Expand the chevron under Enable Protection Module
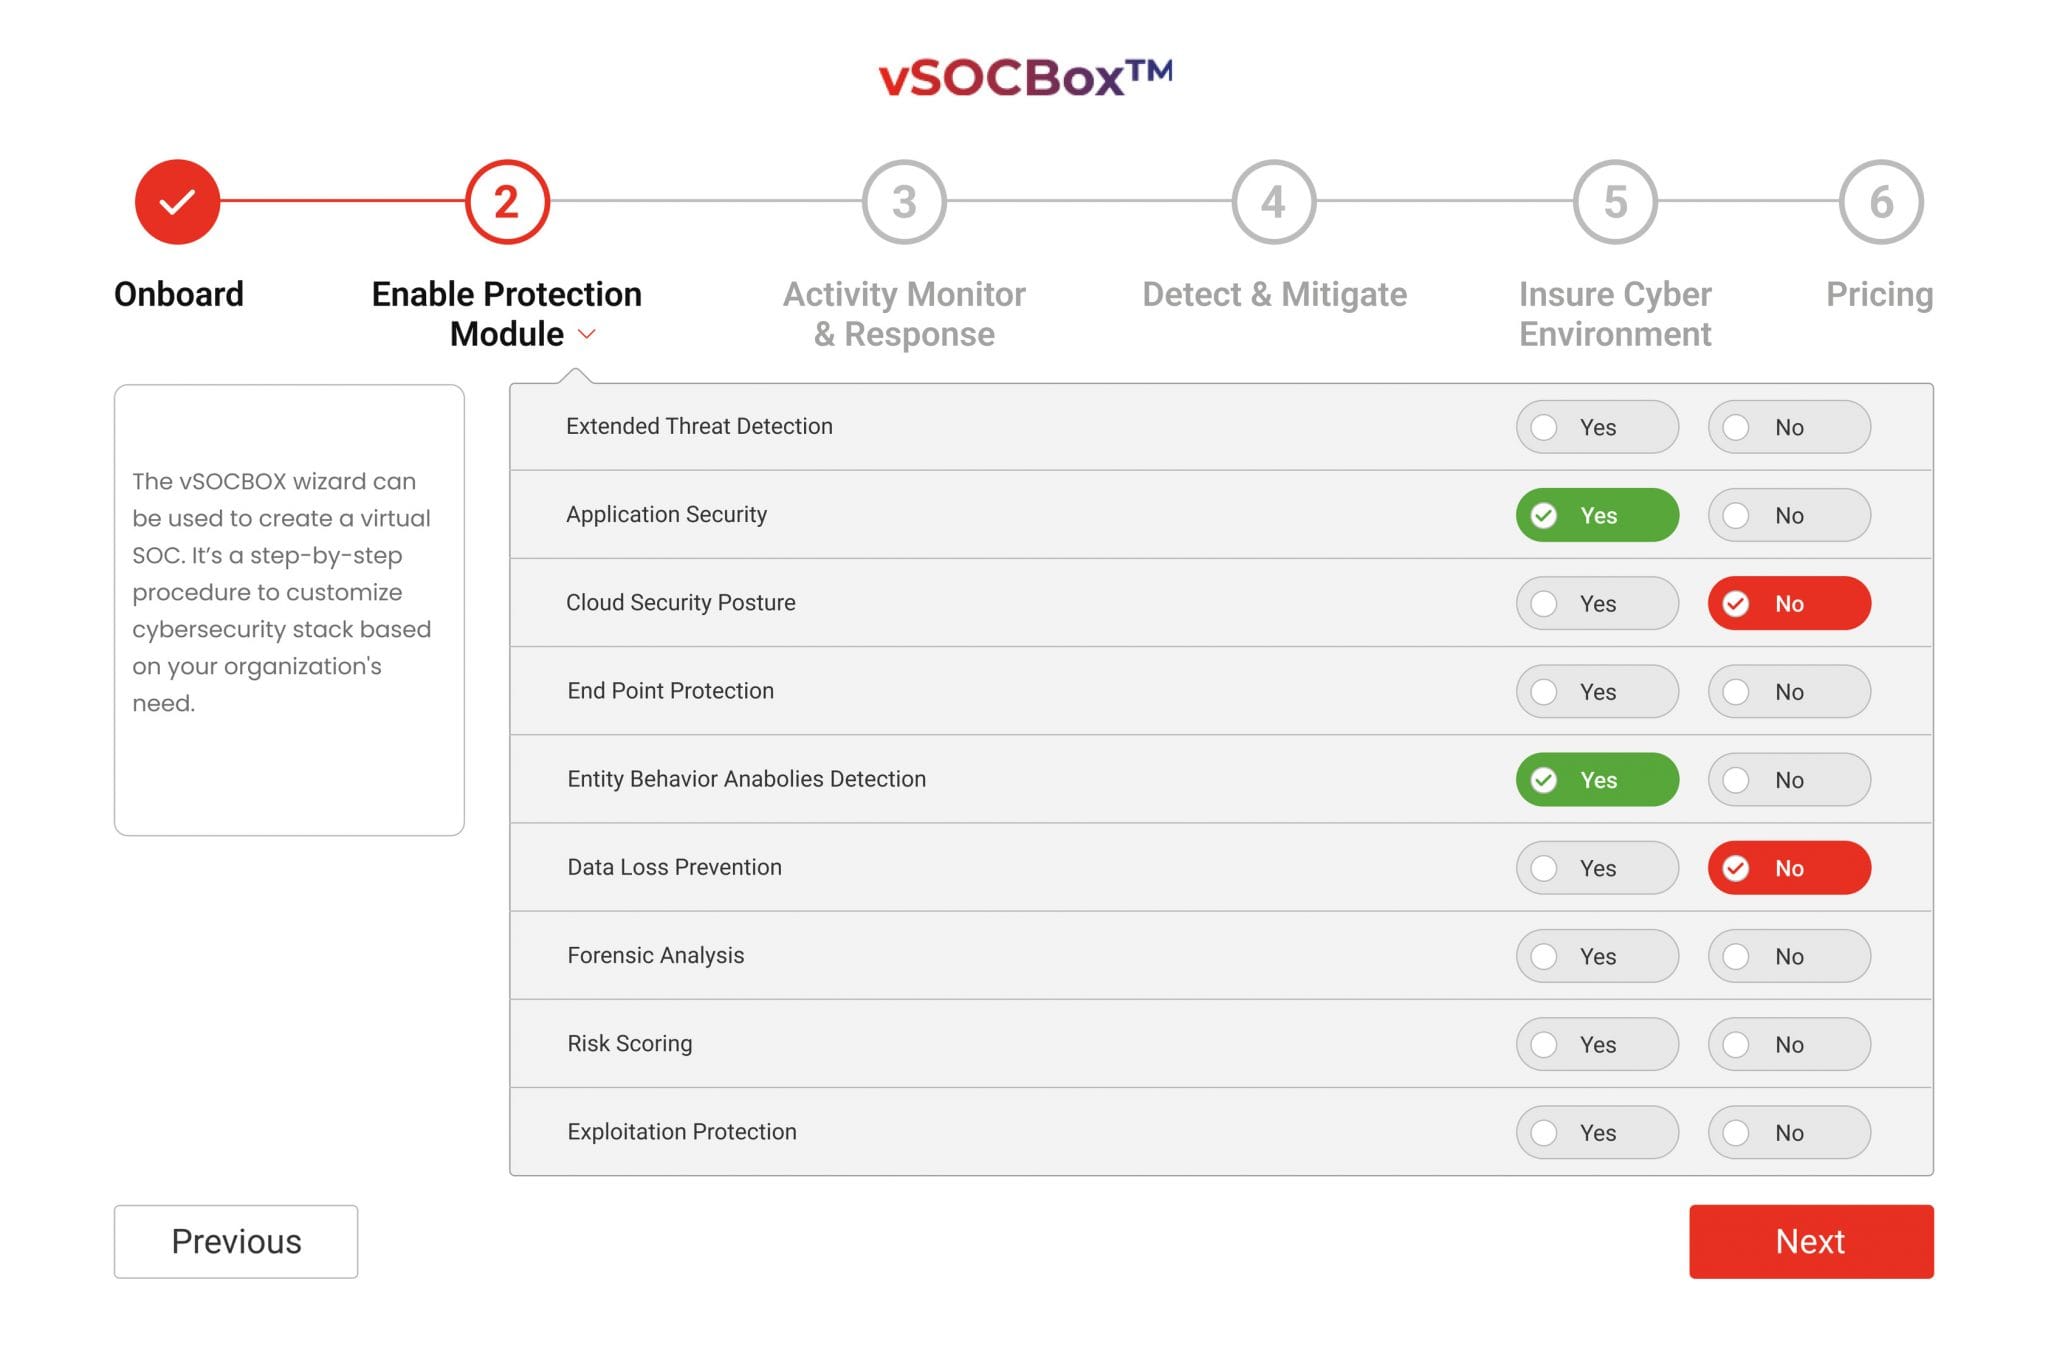This screenshot has height=1367, width=2048. click(586, 336)
